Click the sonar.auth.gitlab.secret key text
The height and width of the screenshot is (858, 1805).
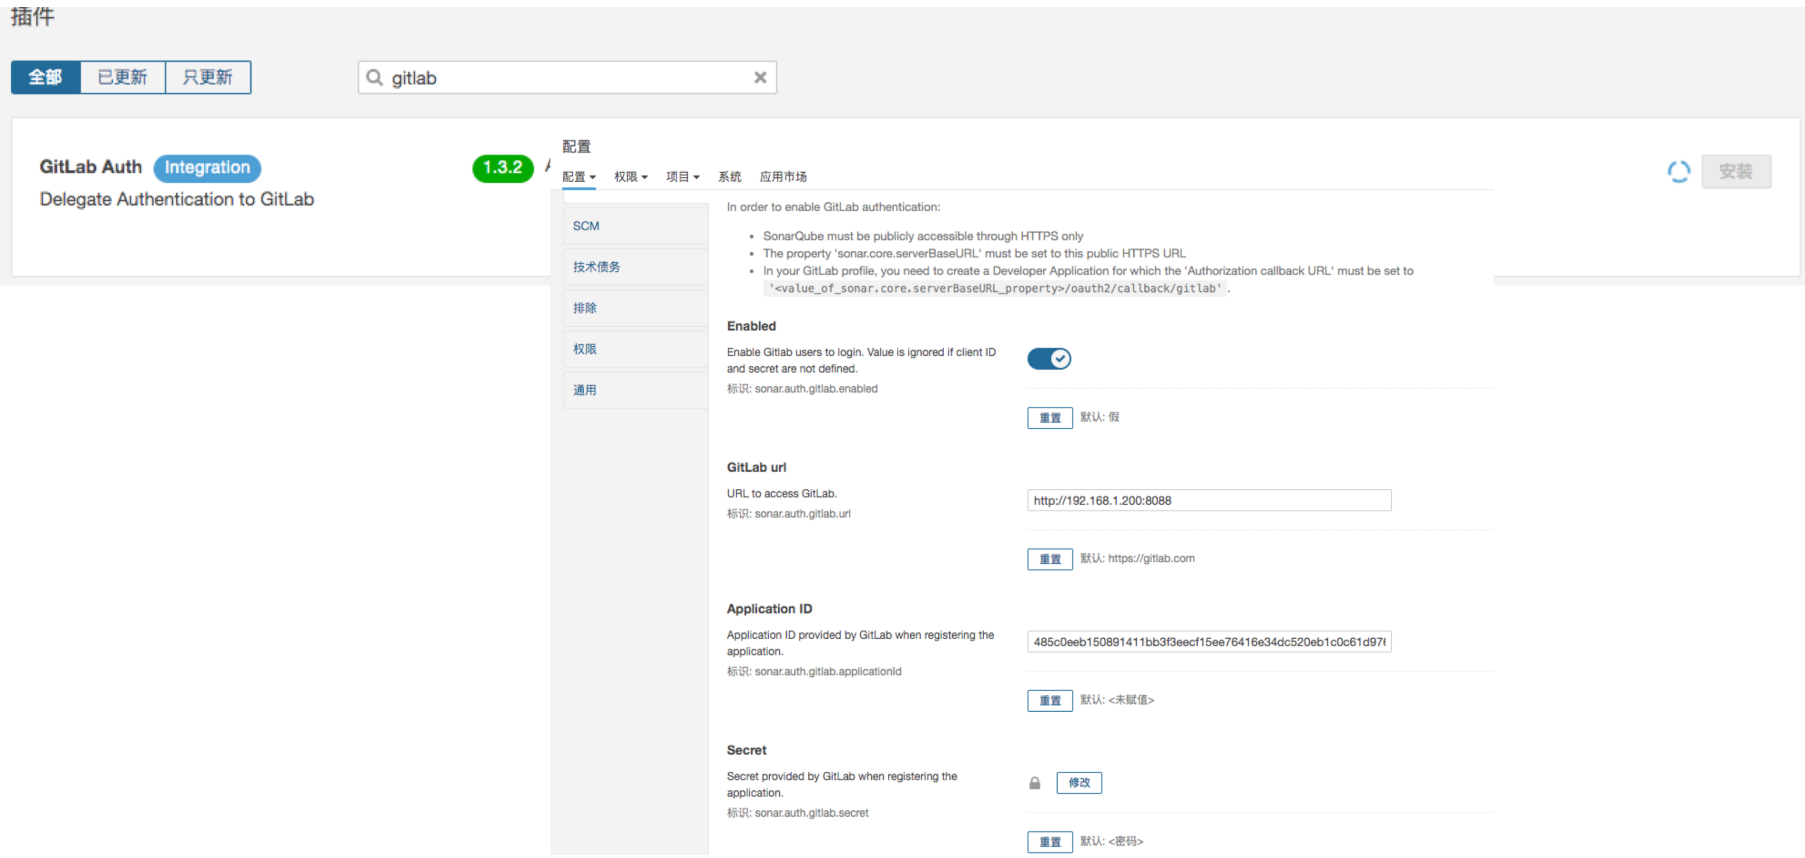point(812,813)
